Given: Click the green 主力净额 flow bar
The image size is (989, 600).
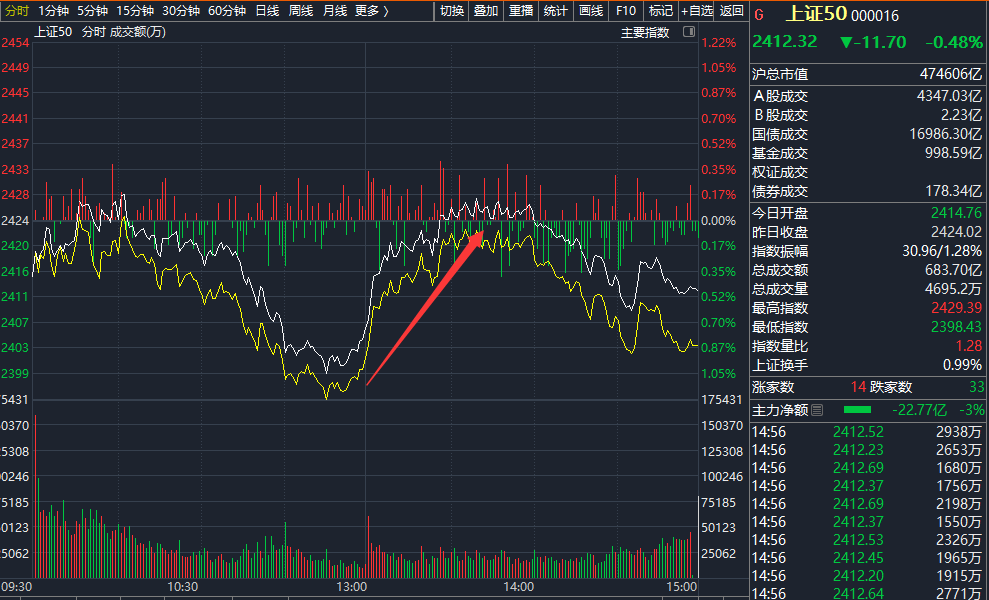Looking at the screenshot, I should [857, 410].
